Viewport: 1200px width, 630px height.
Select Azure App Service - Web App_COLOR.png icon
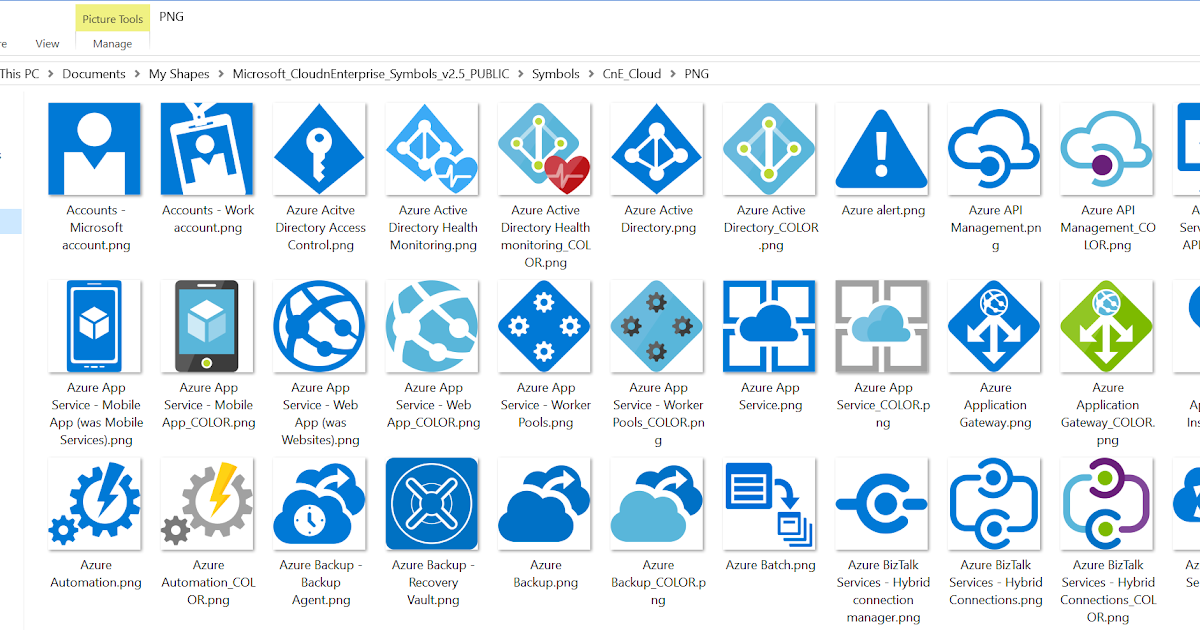[x=432, y=326]
